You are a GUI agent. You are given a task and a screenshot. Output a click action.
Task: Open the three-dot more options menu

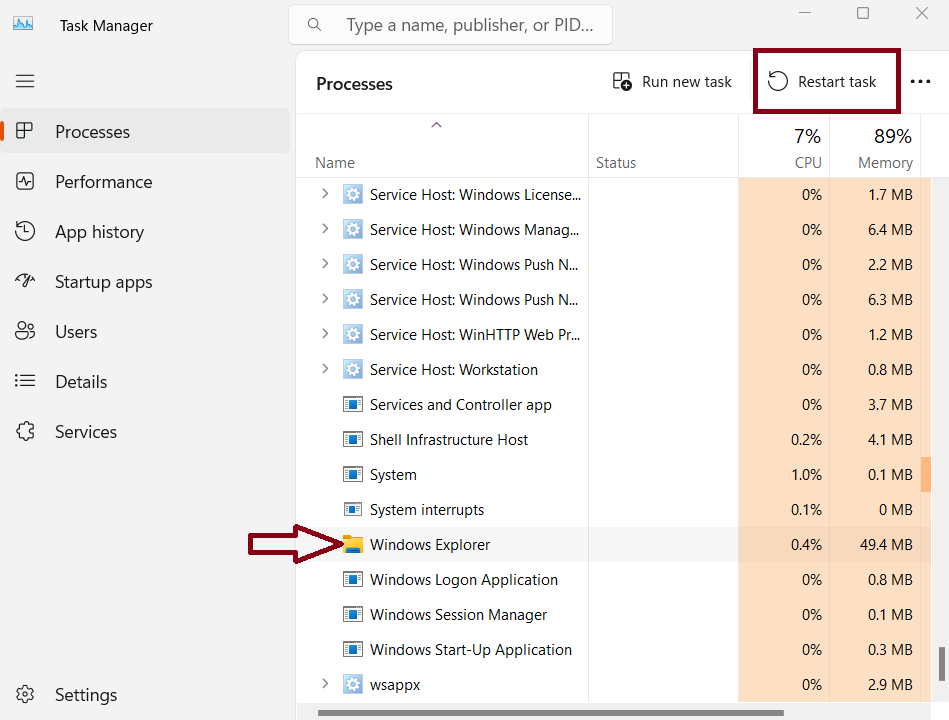point(920,82)
